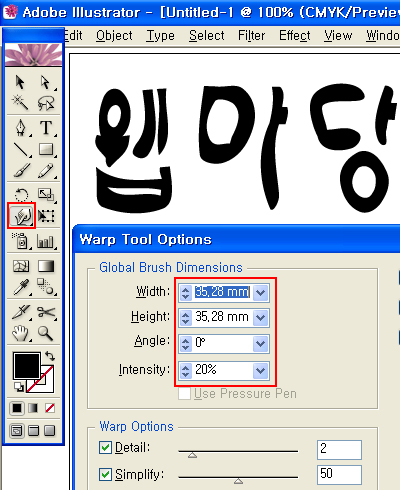Select the Pen tool
This screenshot has width=400, height=490.
click(21, 128)
